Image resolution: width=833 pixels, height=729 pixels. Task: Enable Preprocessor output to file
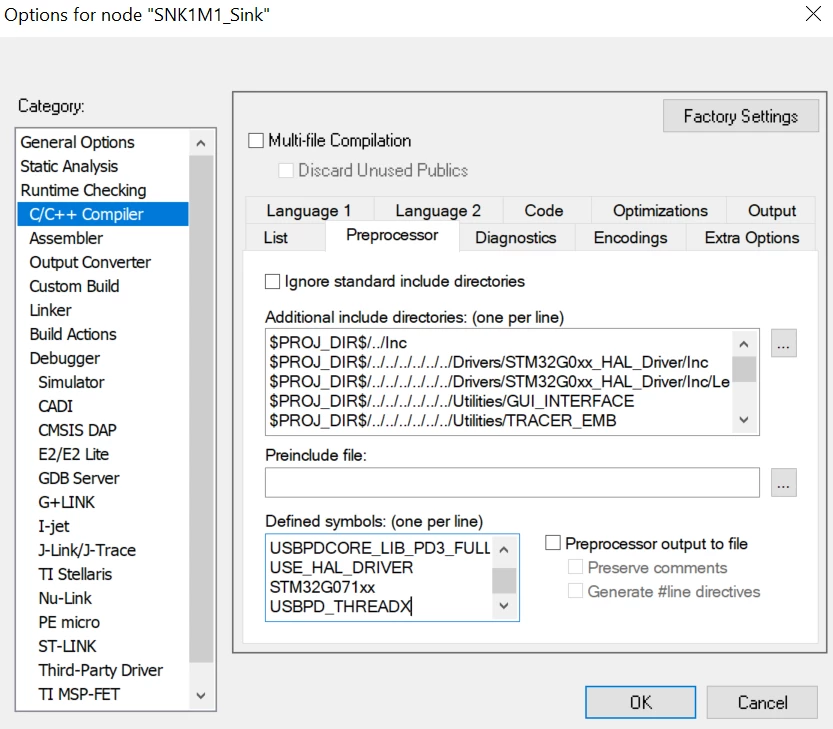[x=553, y=543]
